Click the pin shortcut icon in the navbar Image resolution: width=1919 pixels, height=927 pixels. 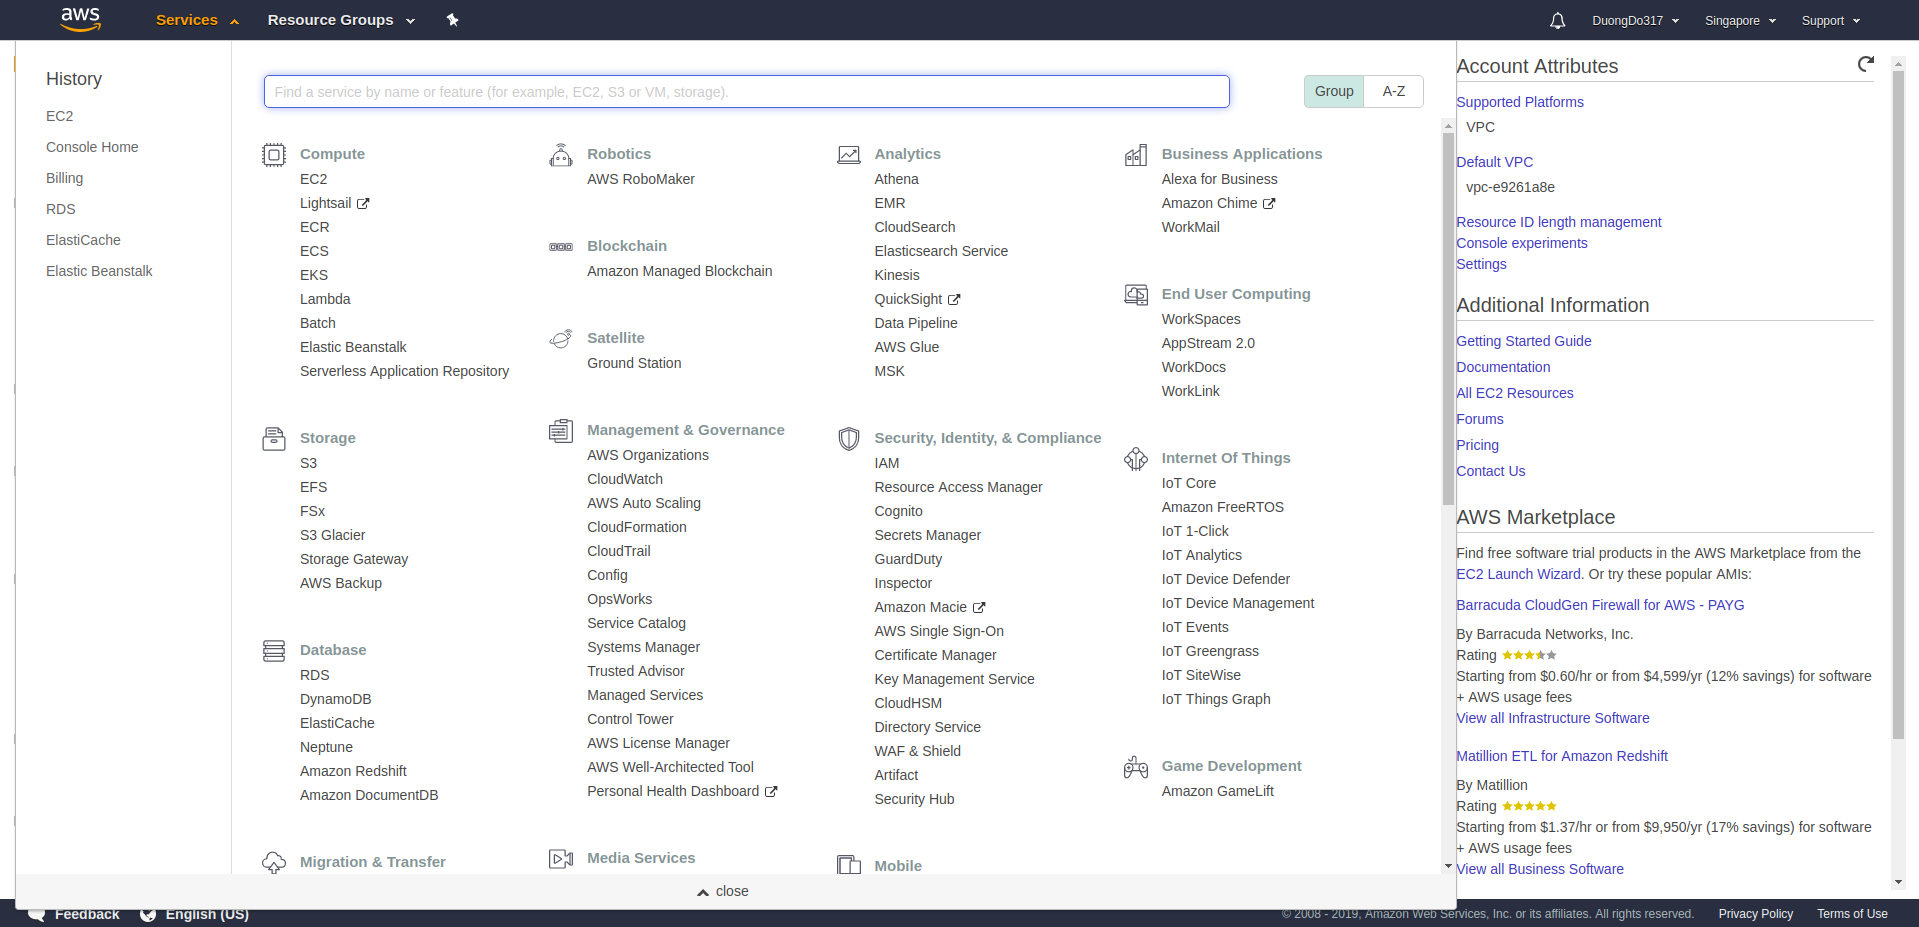pos(453,20)
